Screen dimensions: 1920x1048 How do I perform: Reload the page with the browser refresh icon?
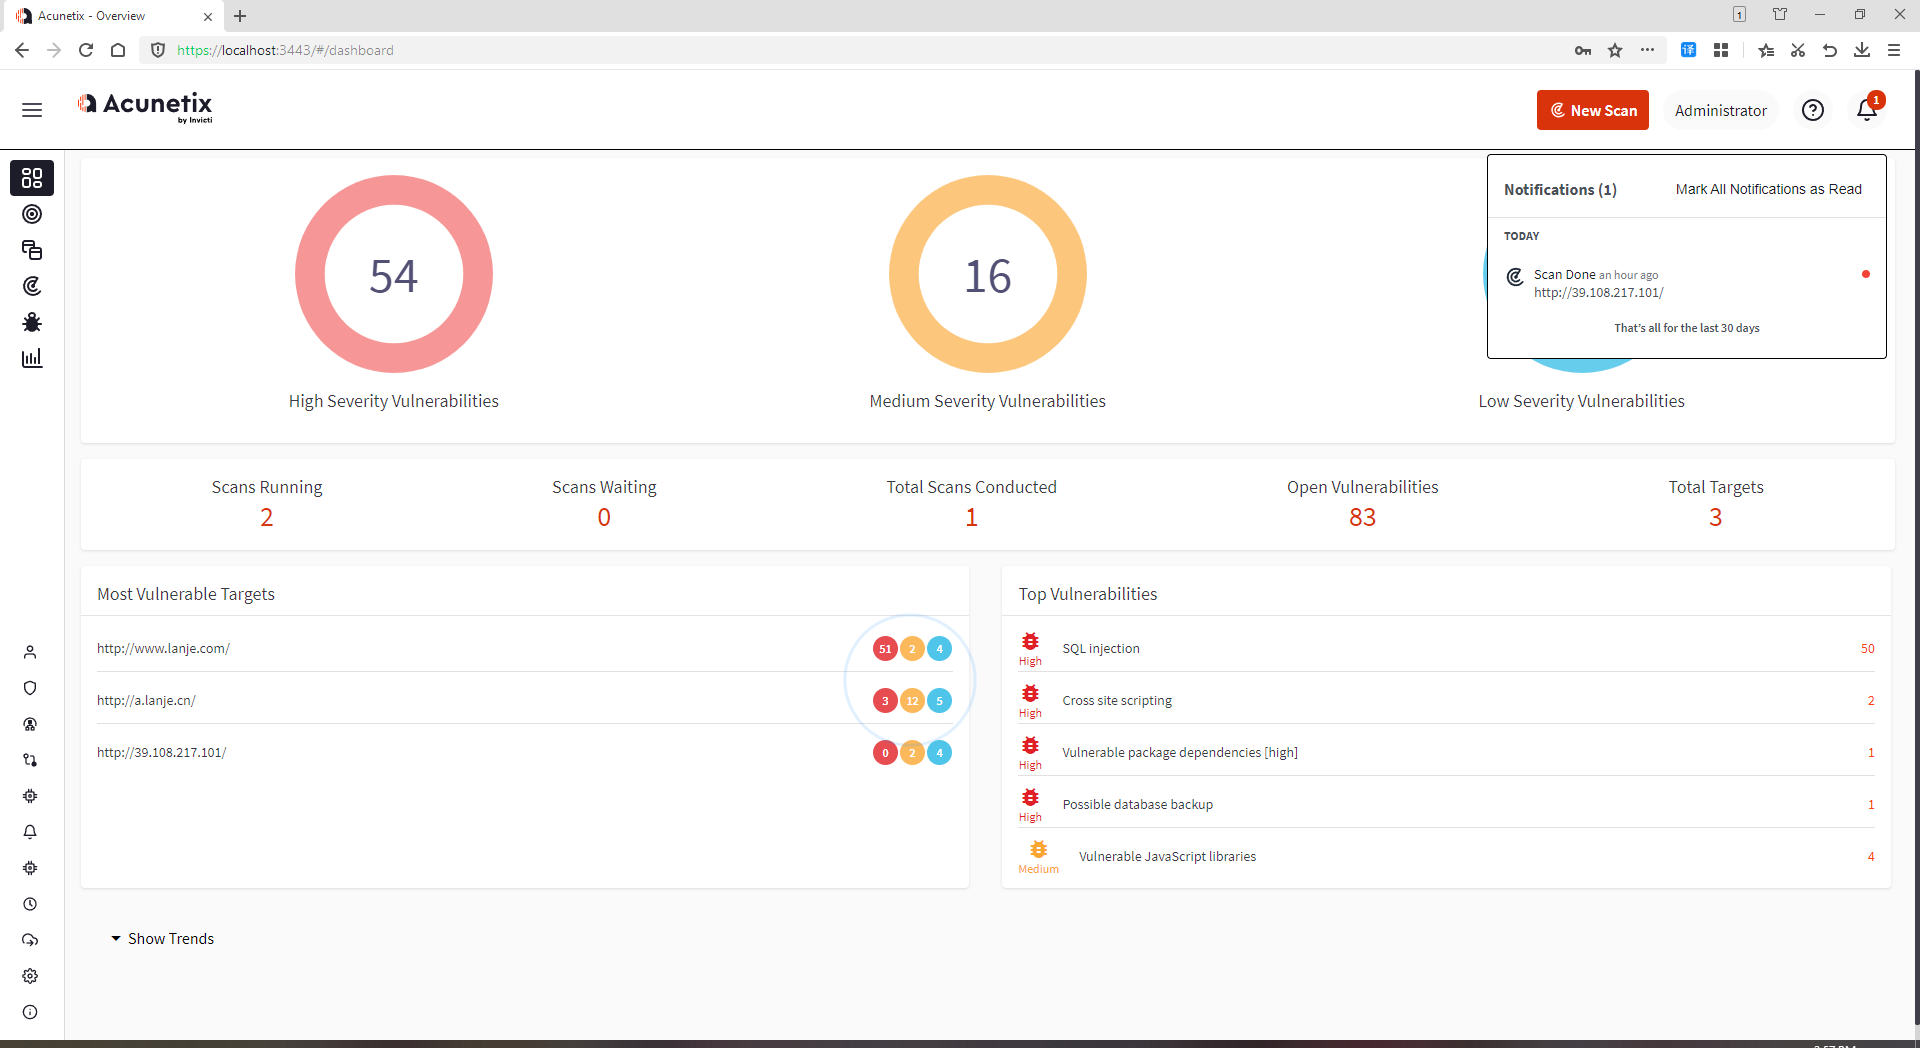click(86, 50)
